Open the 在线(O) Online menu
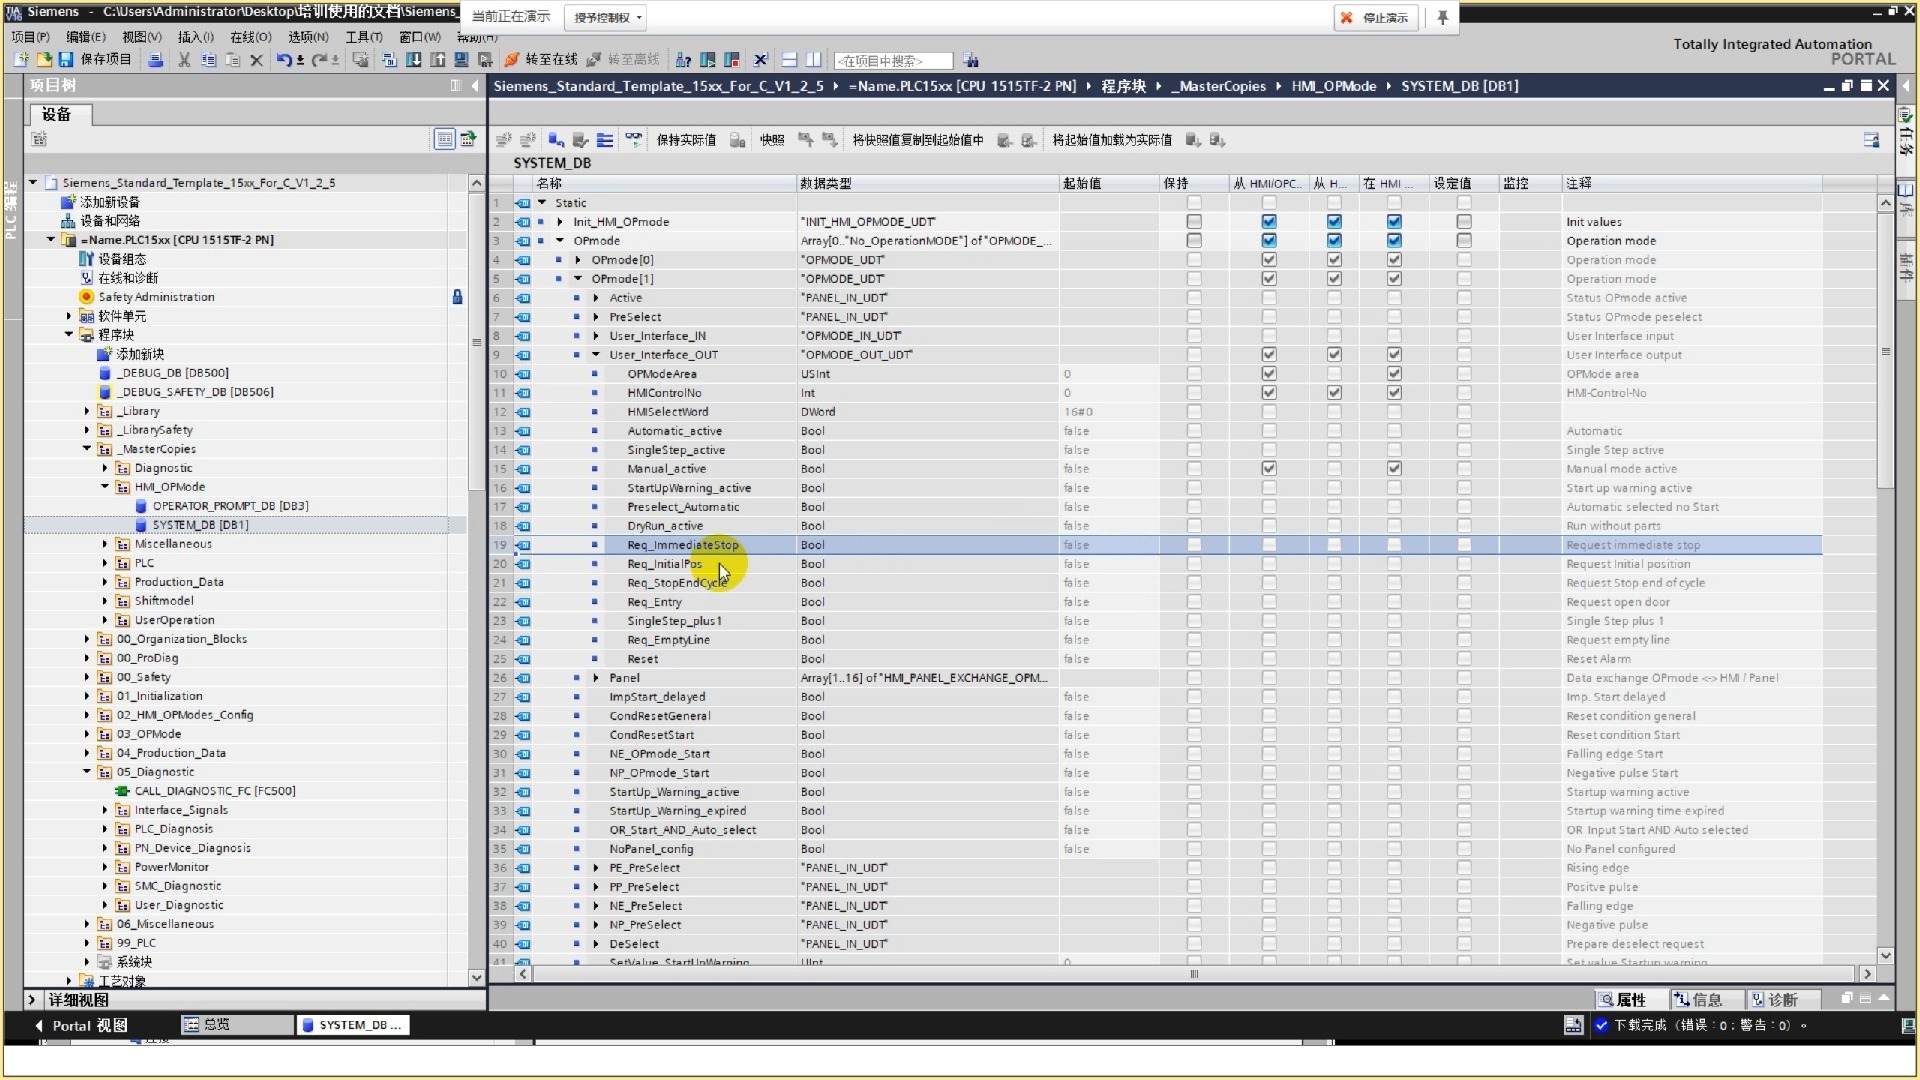 [x=250, y=37]
